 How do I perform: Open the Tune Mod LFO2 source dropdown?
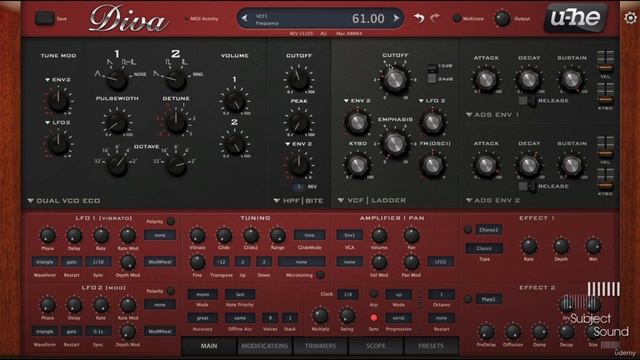[x=58, y=122]
